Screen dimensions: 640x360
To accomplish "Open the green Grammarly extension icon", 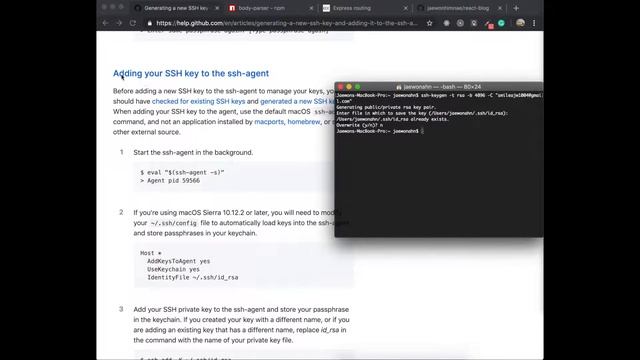I will (x=501, y=23).
